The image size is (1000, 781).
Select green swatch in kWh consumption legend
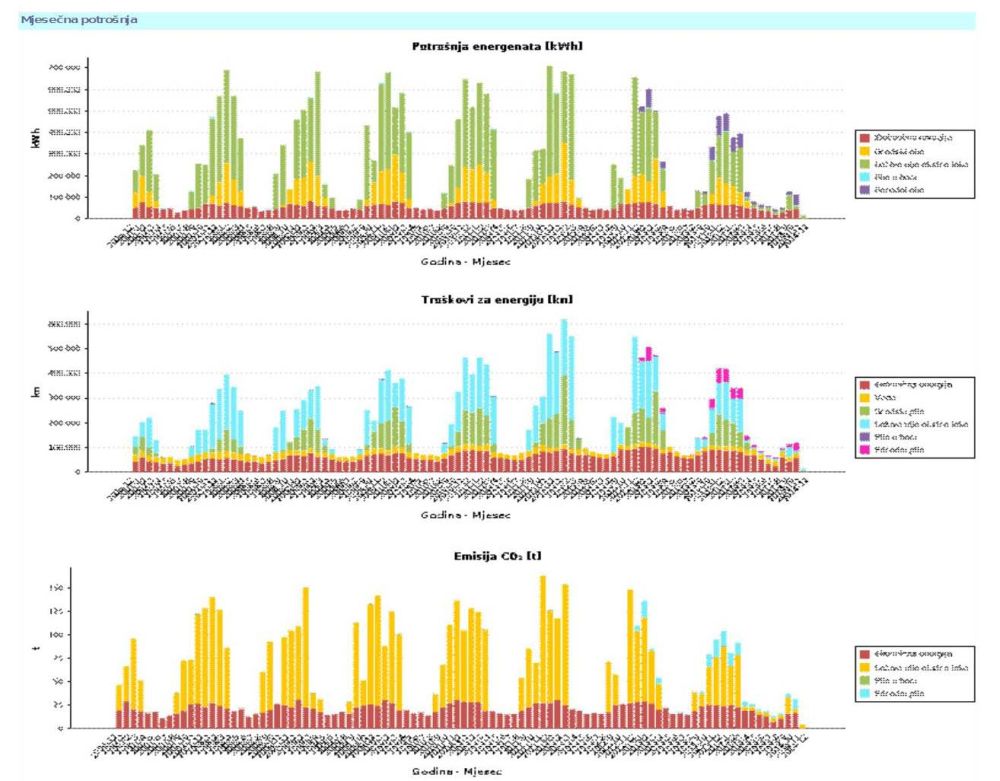tap(866, 163)
